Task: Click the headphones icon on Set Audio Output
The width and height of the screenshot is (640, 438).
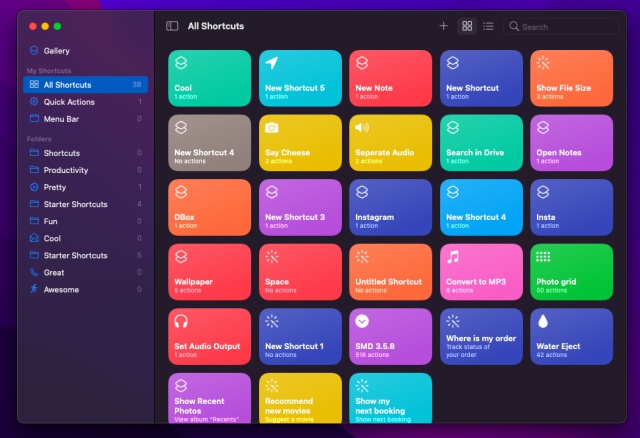Action: click(x=181, y=321)
